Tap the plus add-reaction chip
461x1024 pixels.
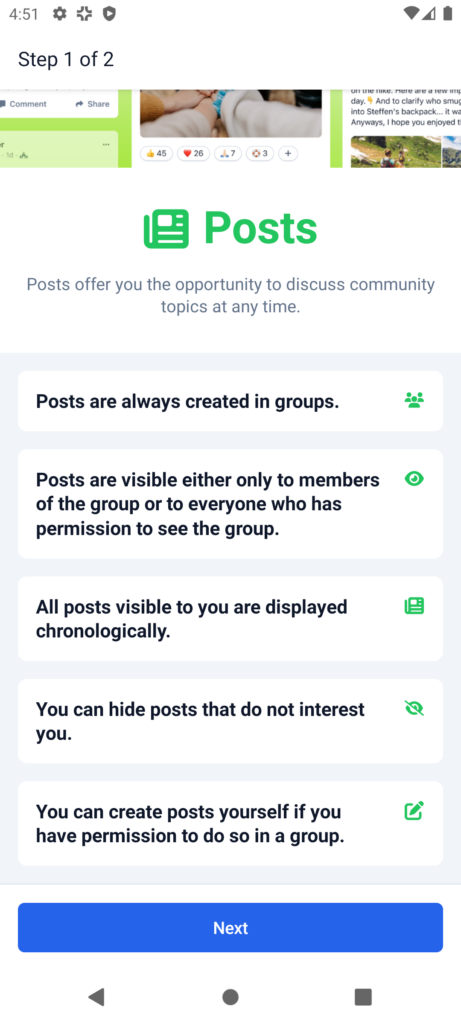pyautogui.click(x=288, y=153)
